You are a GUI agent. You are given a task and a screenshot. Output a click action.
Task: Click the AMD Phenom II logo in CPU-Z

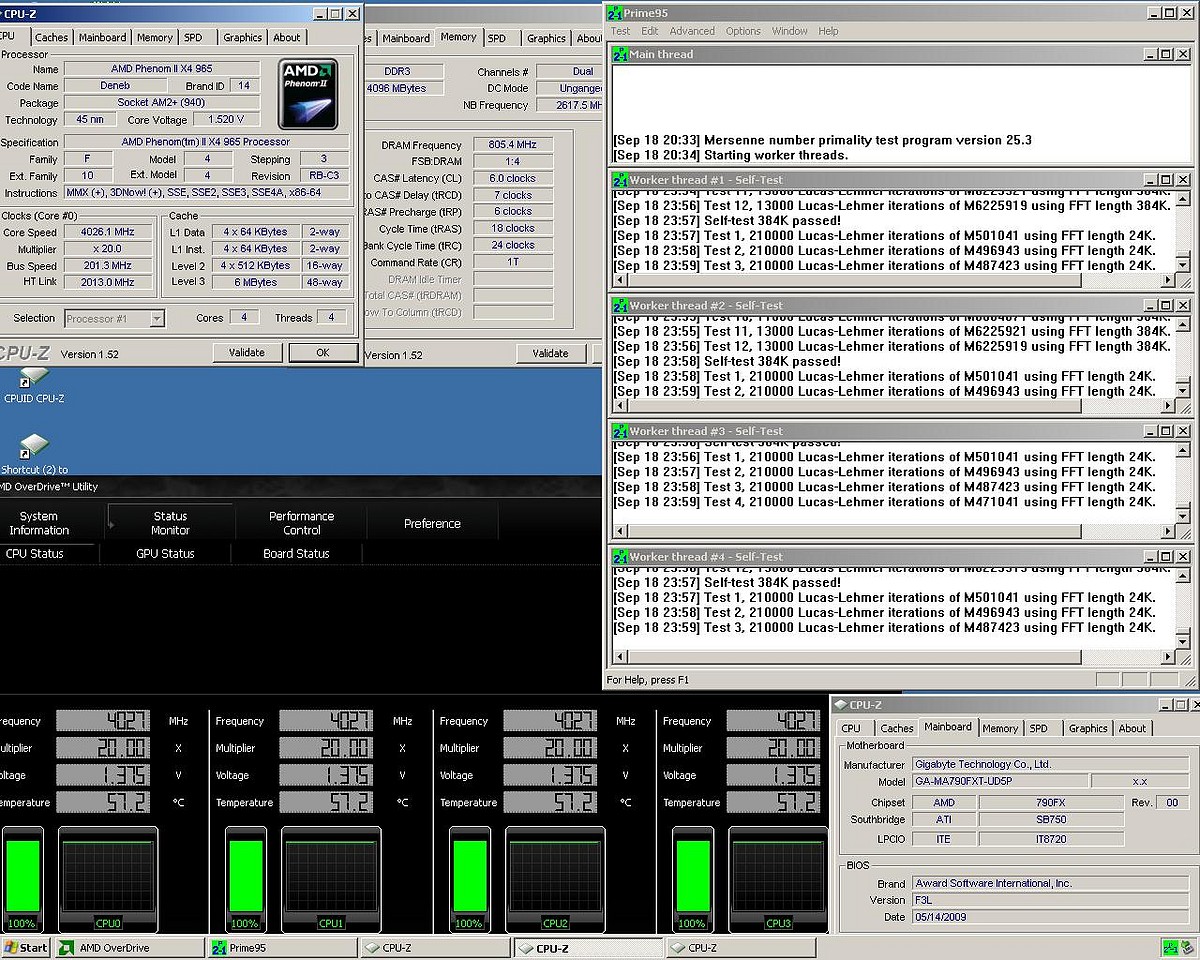tap(308, 94)
